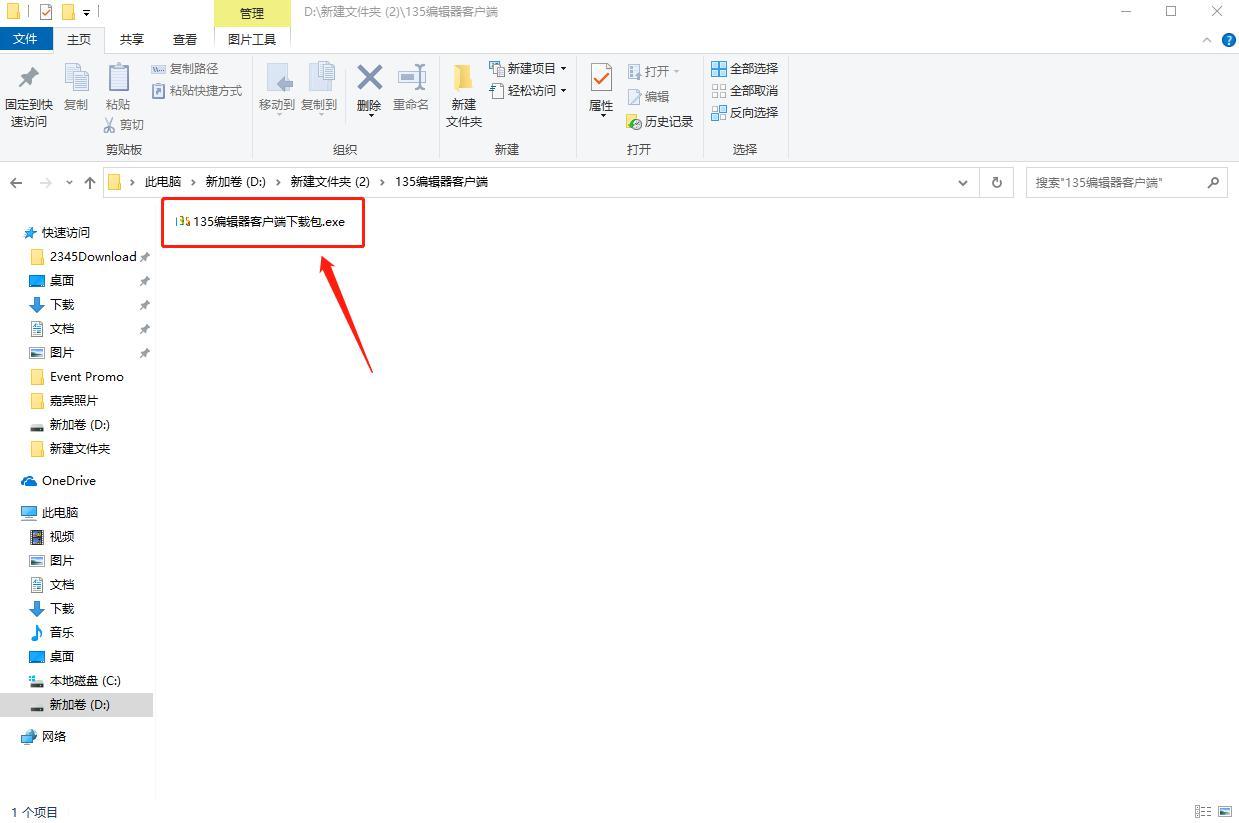Go up one folder level arrow
Screen dimensions: 1239x823
[x=90, y=182]
